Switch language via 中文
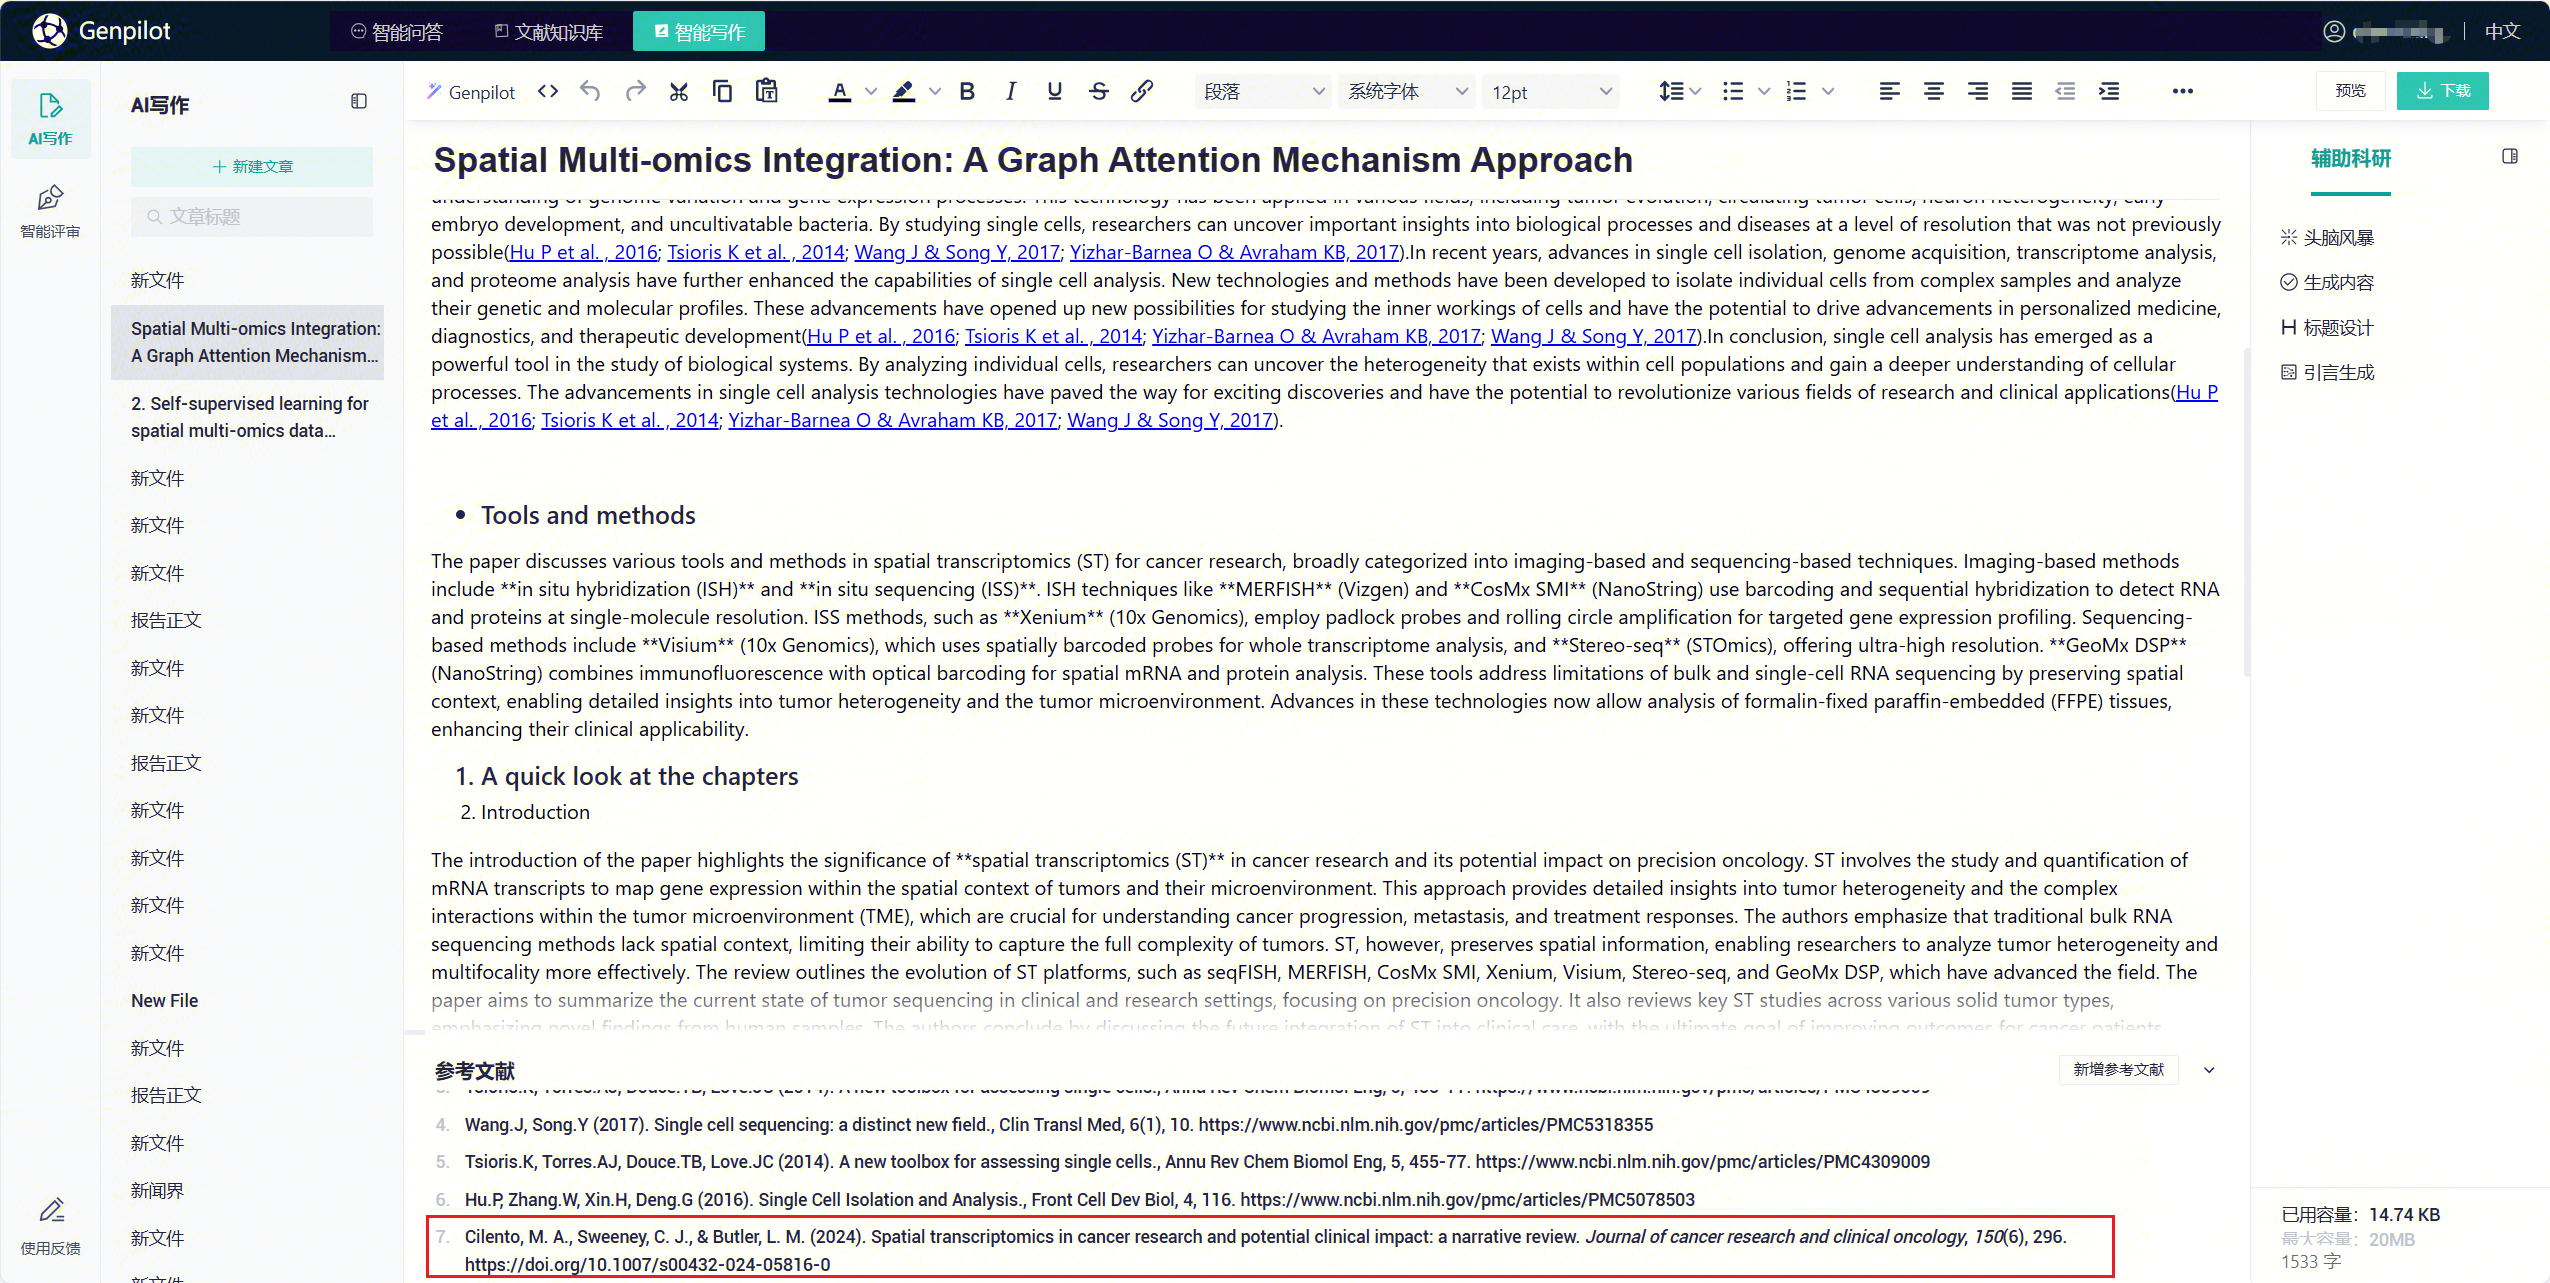 2502,32
